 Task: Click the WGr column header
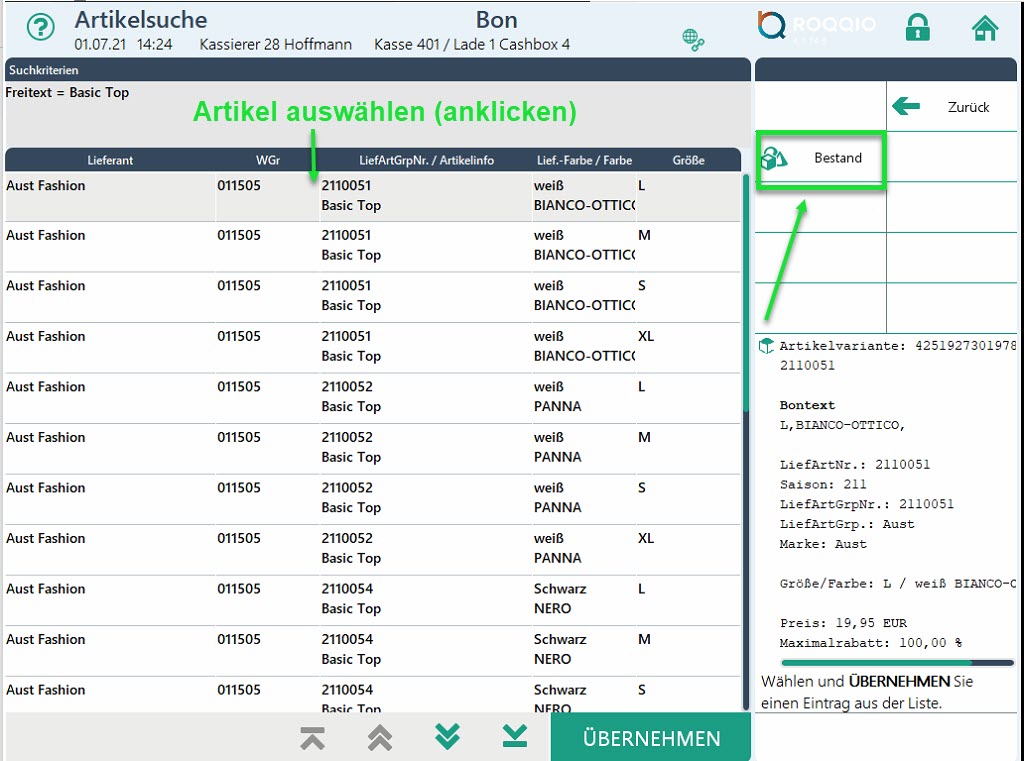267,160
